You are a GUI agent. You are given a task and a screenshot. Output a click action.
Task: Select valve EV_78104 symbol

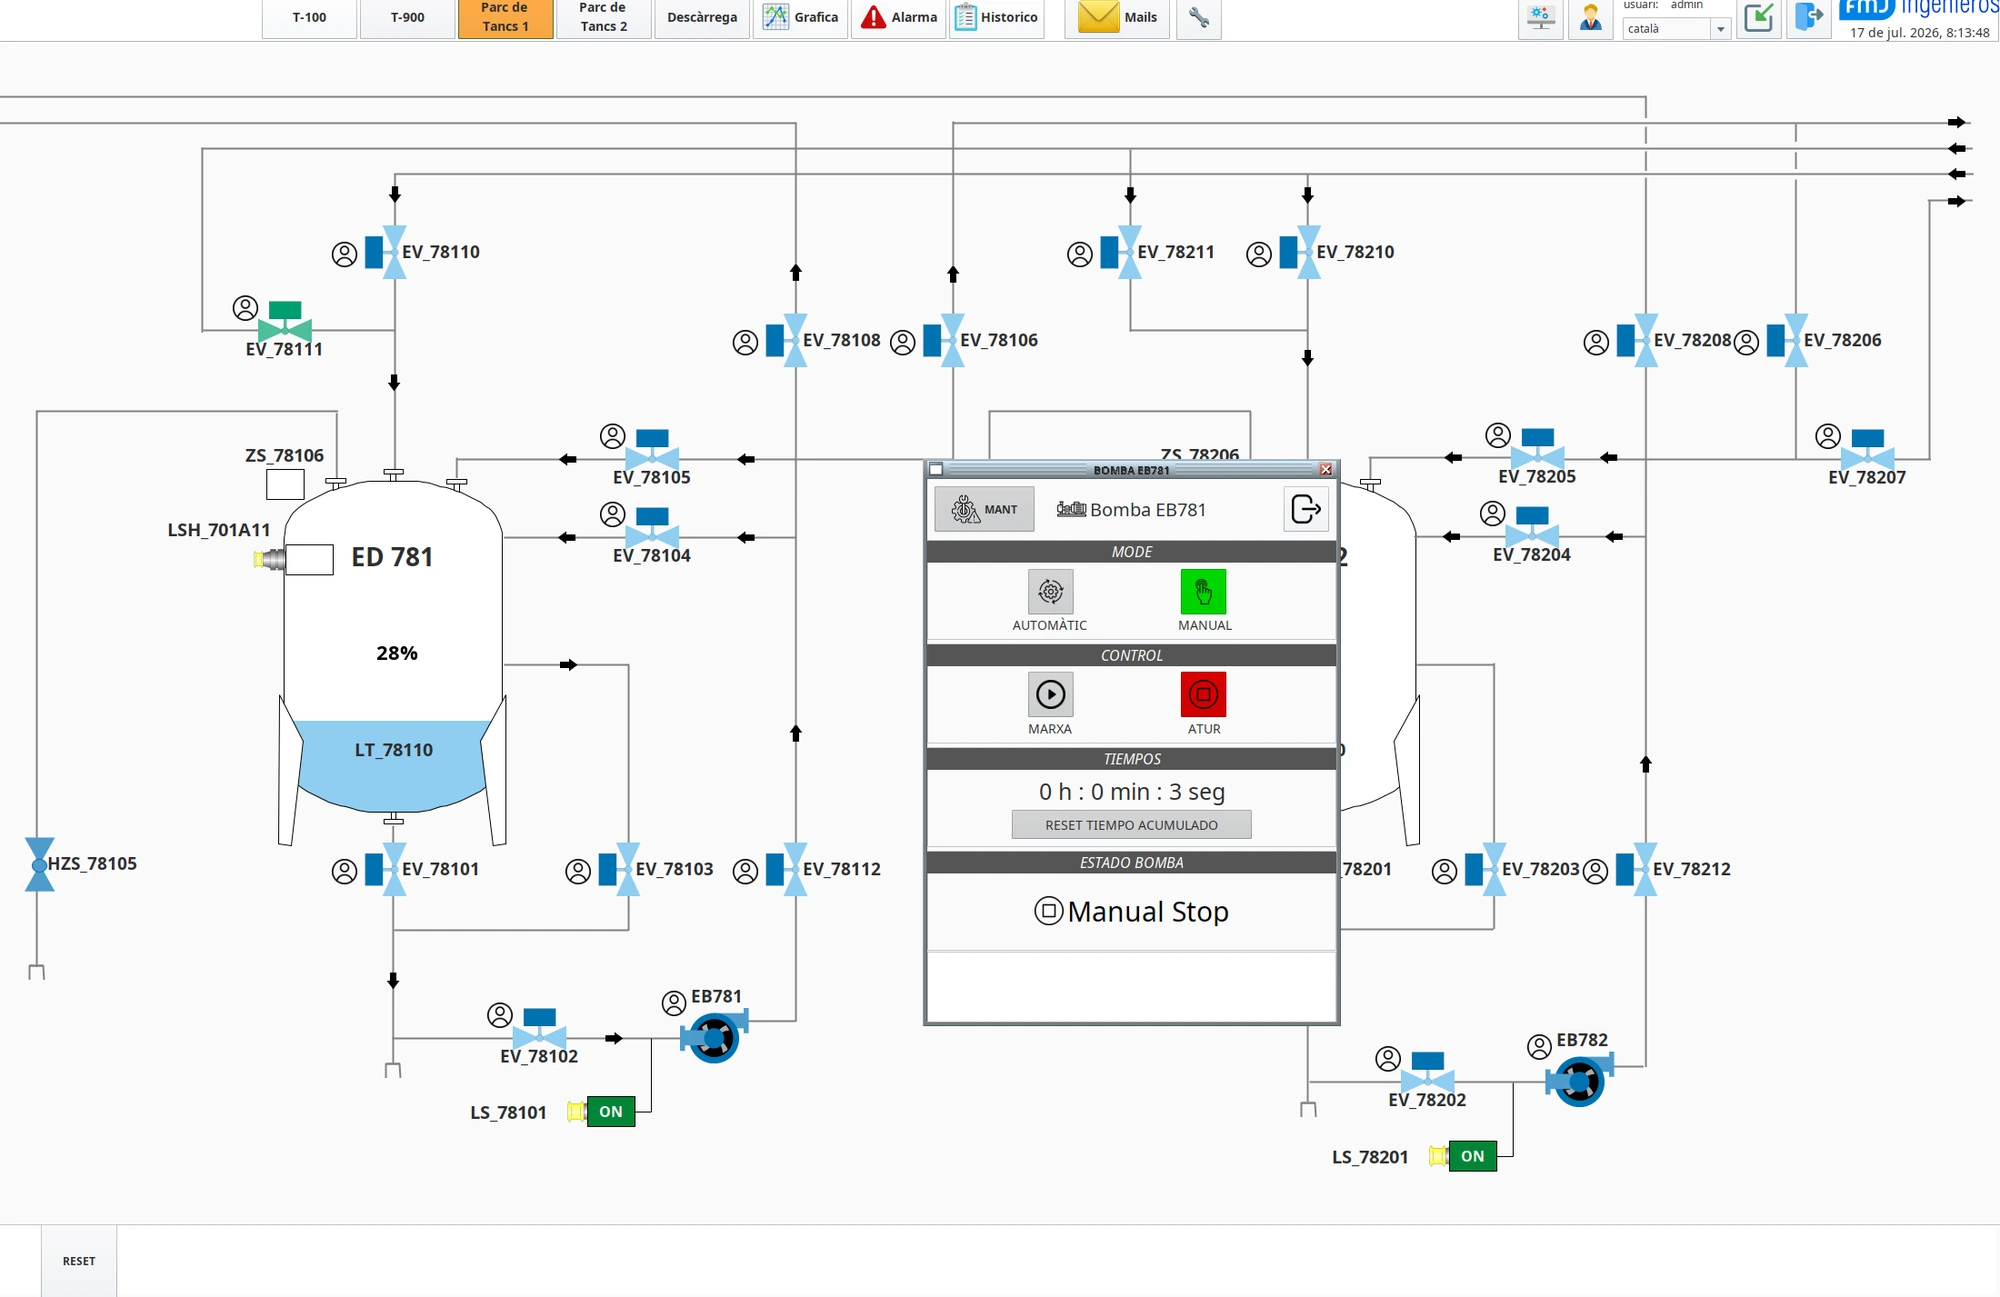coord(652,527)
